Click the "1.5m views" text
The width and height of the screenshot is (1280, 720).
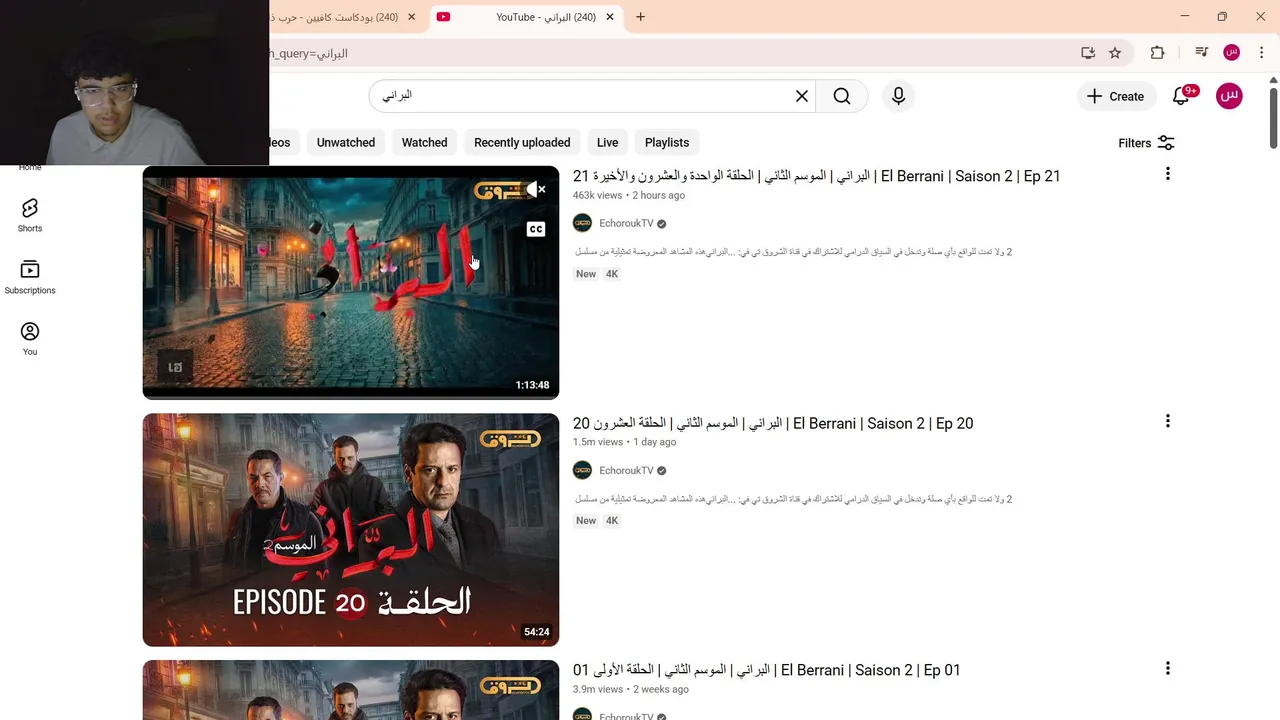click(598, 442)
